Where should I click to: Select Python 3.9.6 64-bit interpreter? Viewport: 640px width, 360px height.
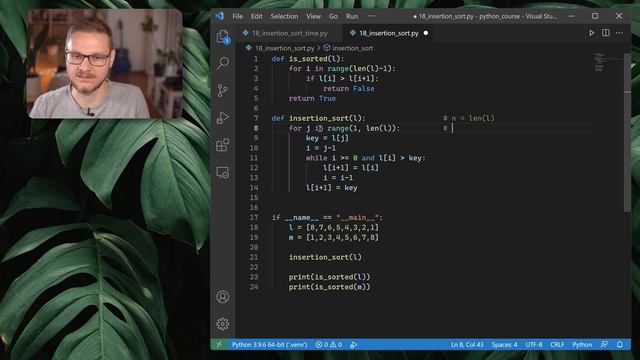pos(269,344)
